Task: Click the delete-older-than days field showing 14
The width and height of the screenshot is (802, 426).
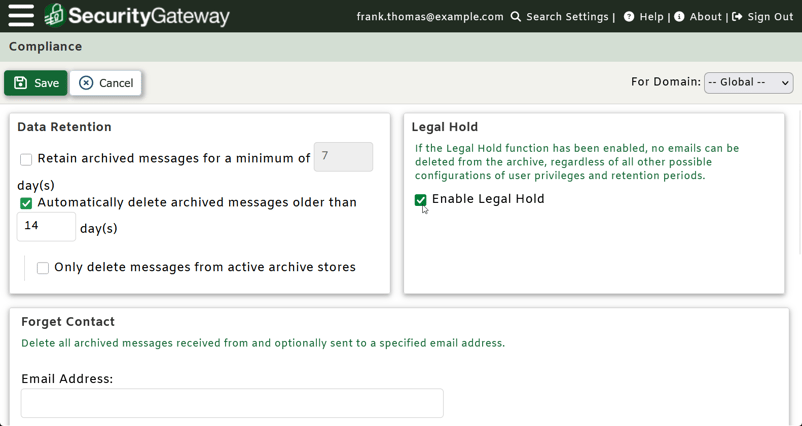Action: (47, 227)
